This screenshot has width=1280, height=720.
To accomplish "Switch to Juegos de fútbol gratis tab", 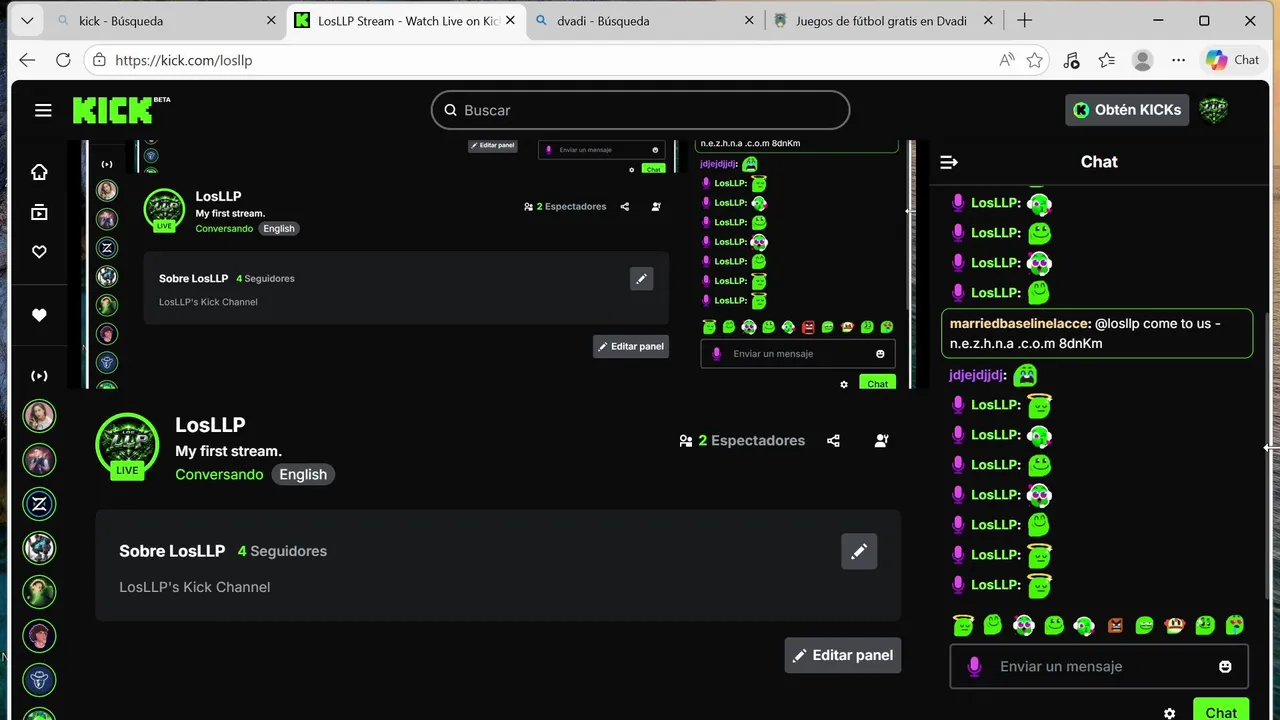I will point(884,20).
